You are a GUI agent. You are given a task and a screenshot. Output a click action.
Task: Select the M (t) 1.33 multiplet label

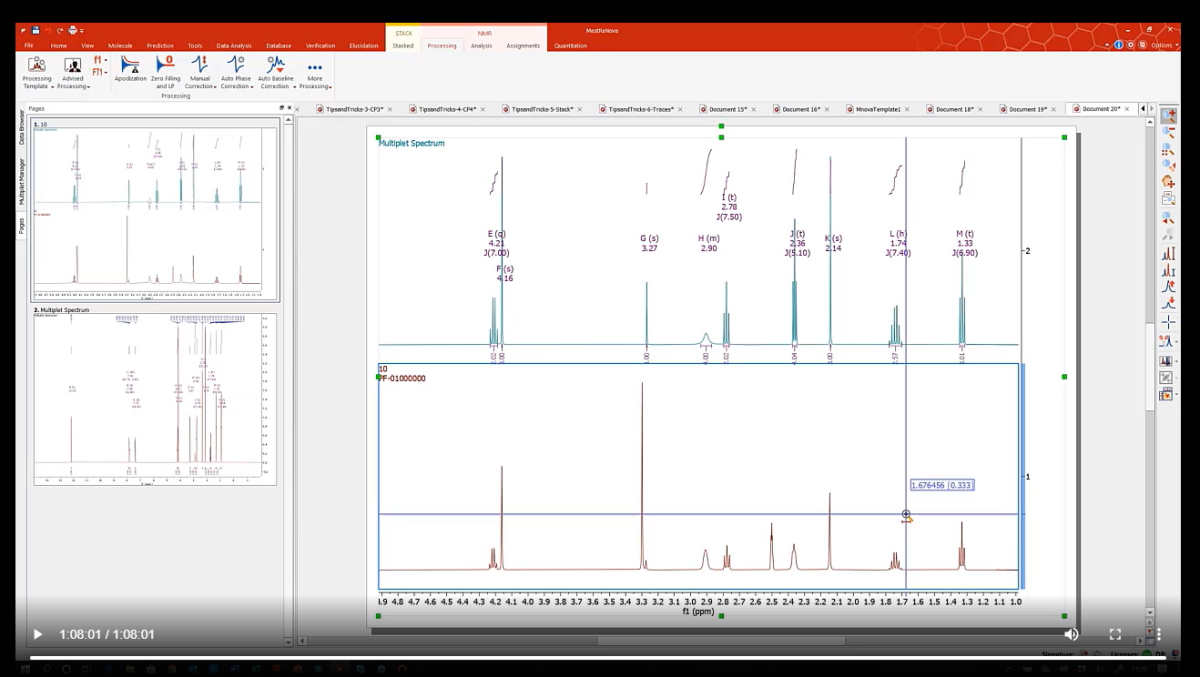click(x=965, y=243)
